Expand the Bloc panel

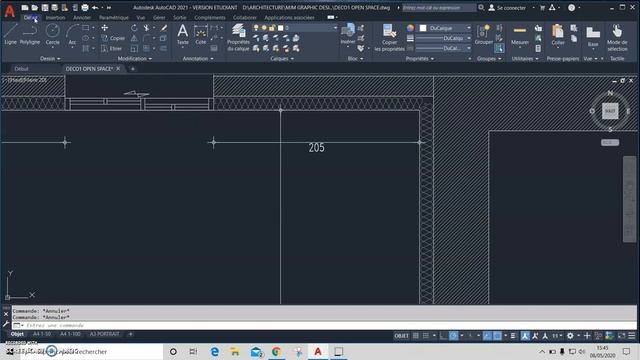[x=356, y=58]
